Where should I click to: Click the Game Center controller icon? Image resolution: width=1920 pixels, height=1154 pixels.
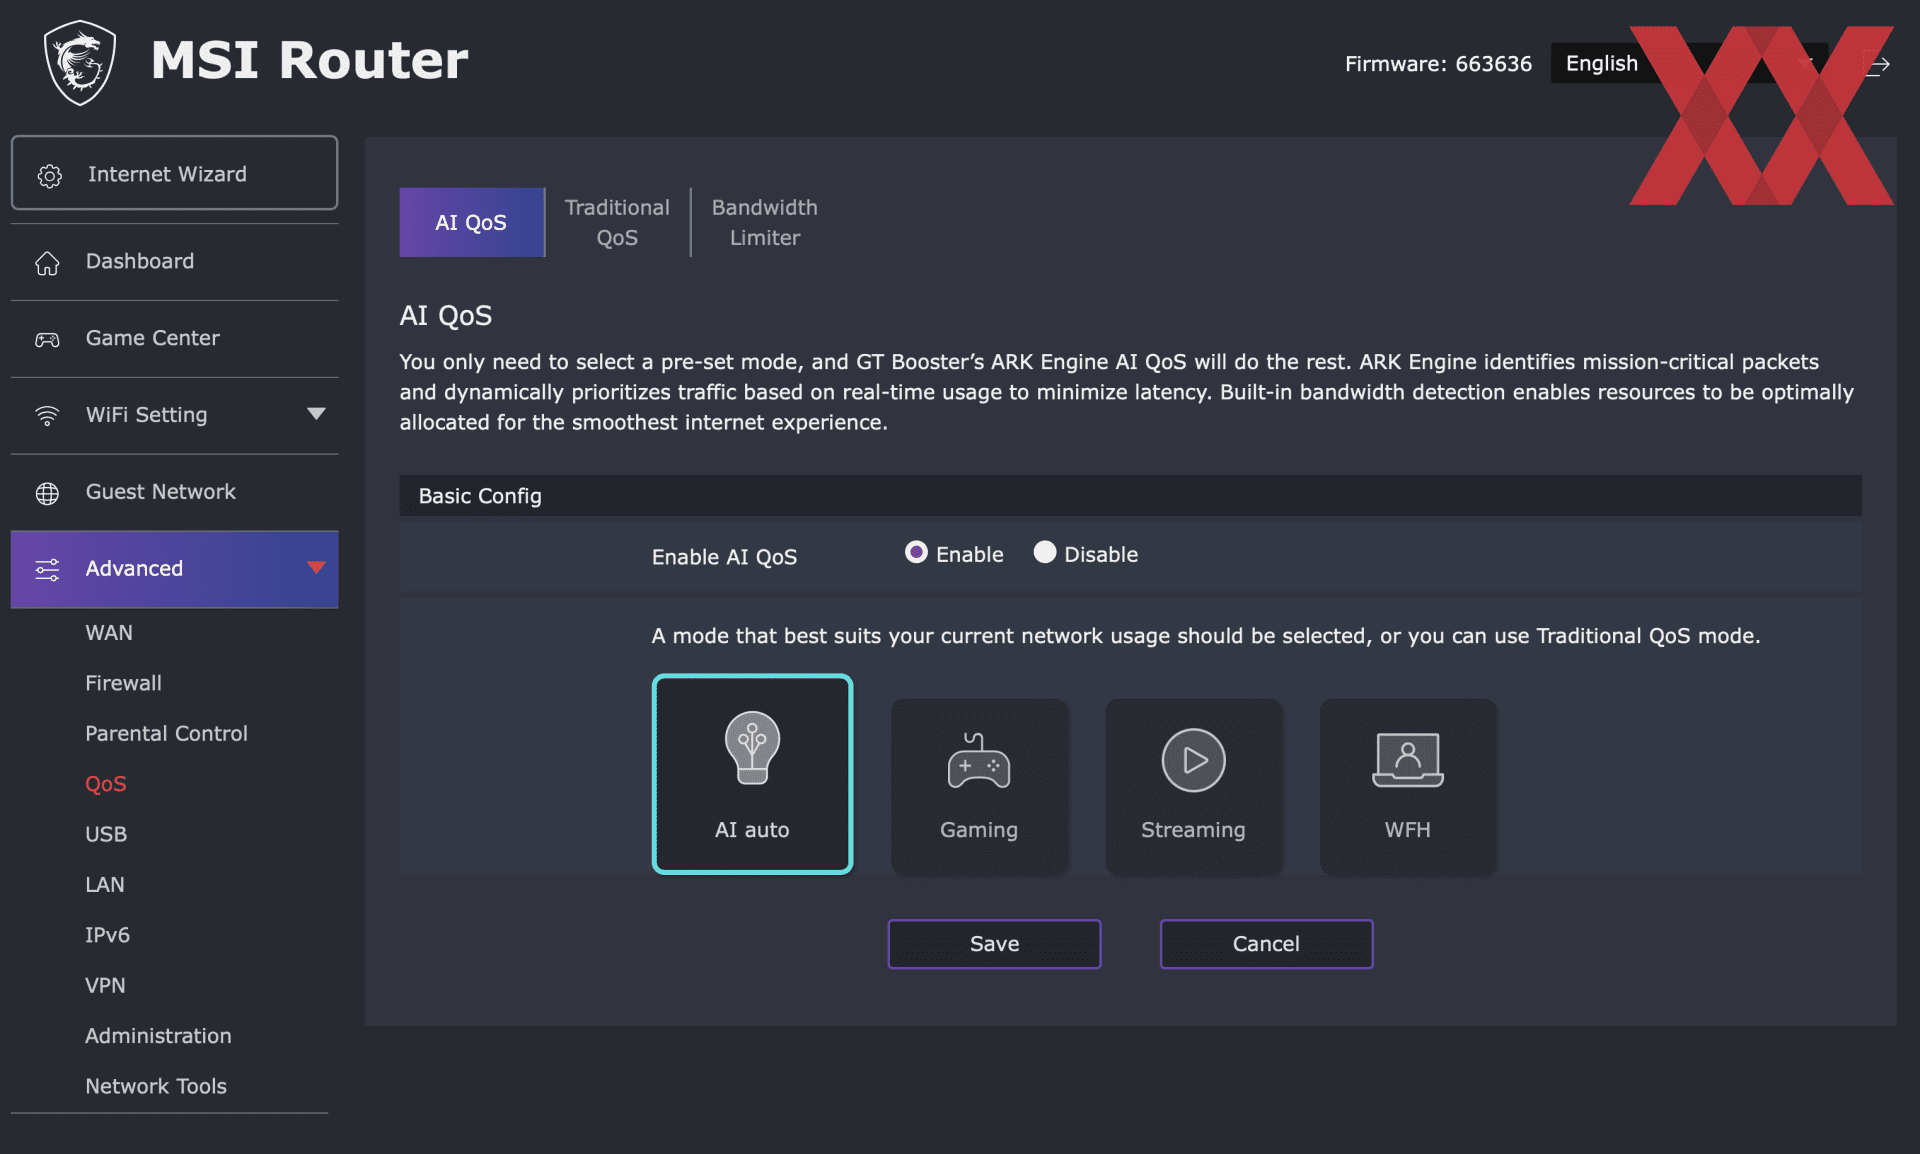tap(47, 340)
